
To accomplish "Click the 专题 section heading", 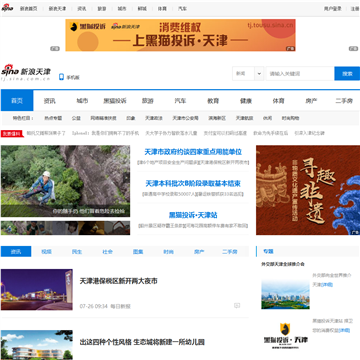I will 268,251.
